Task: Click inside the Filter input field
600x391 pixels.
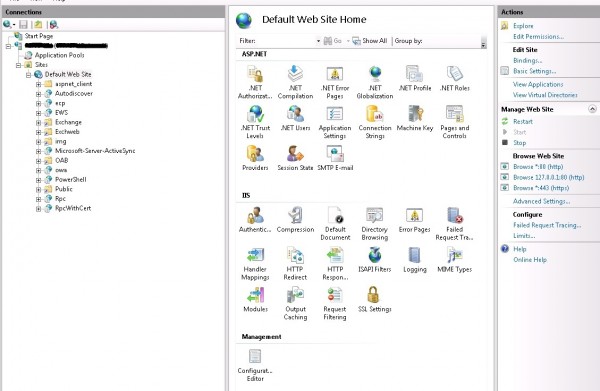Action: tap(285, 41)
